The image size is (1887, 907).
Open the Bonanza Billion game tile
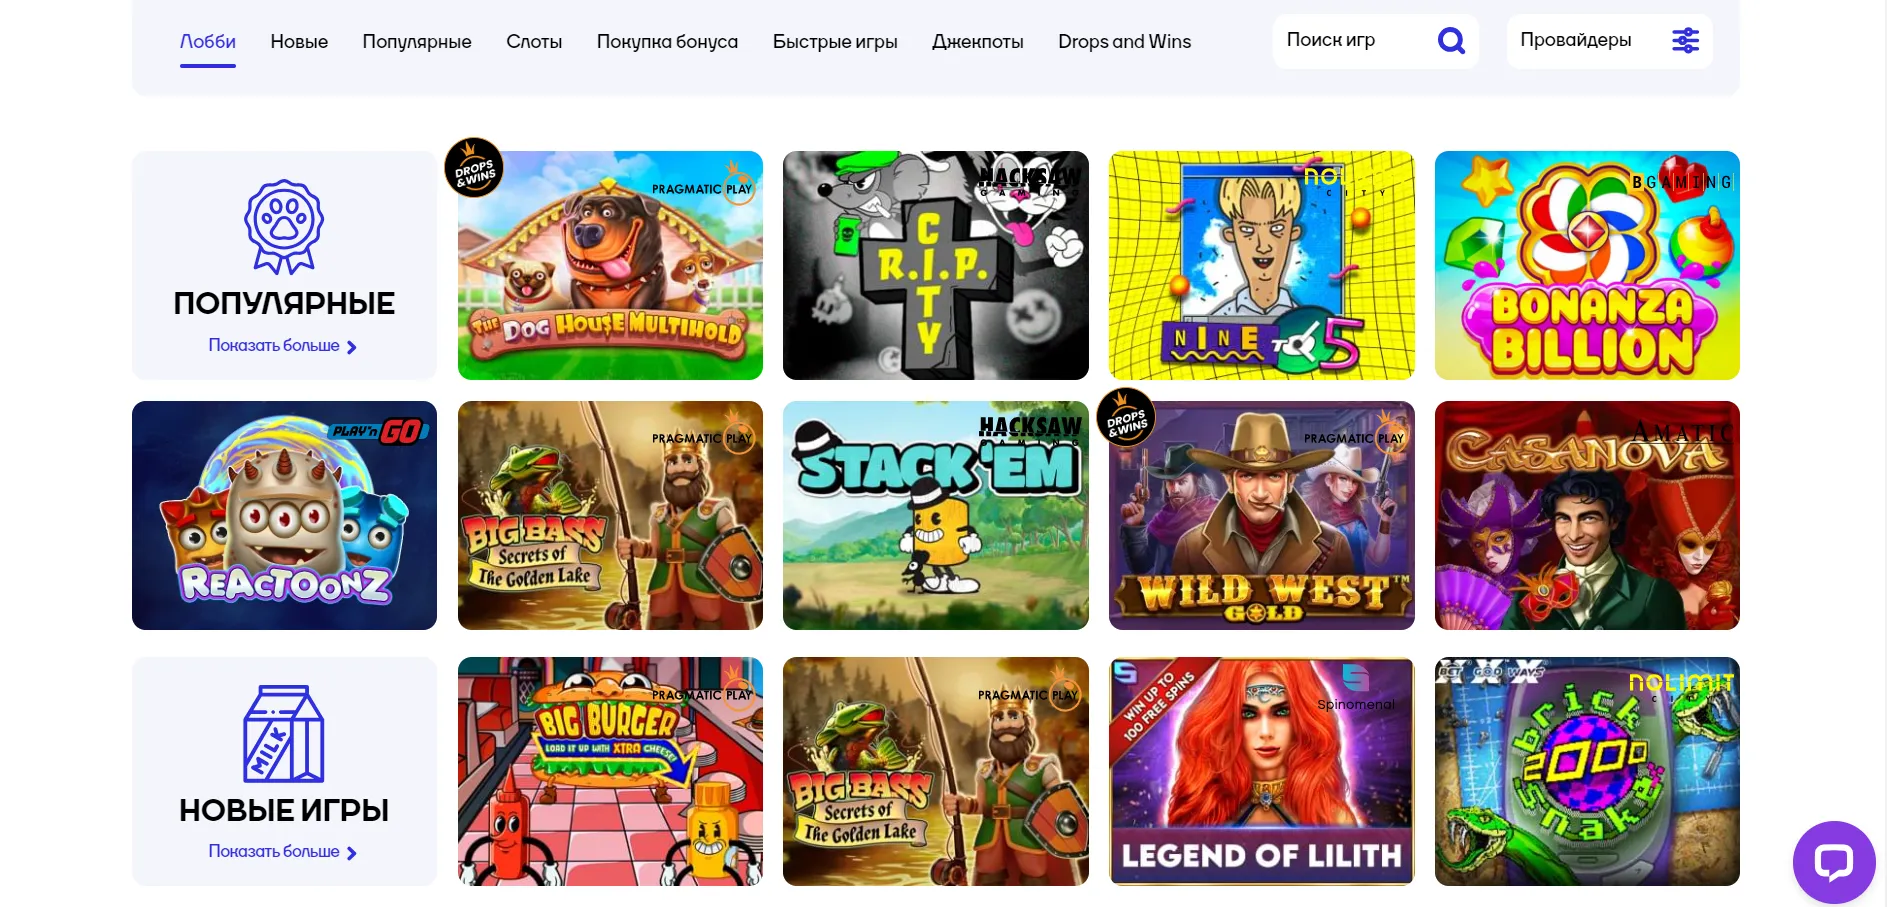[x=1587, y=265]
